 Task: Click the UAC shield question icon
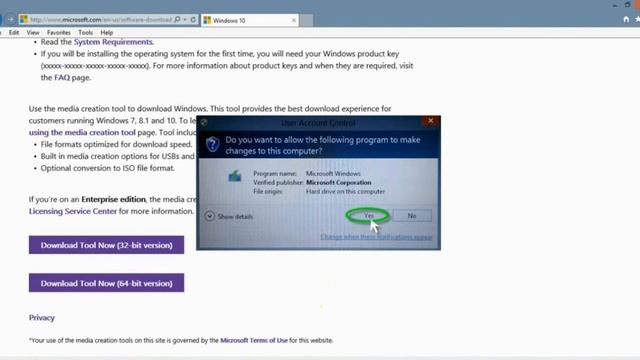tap(212, 144)
